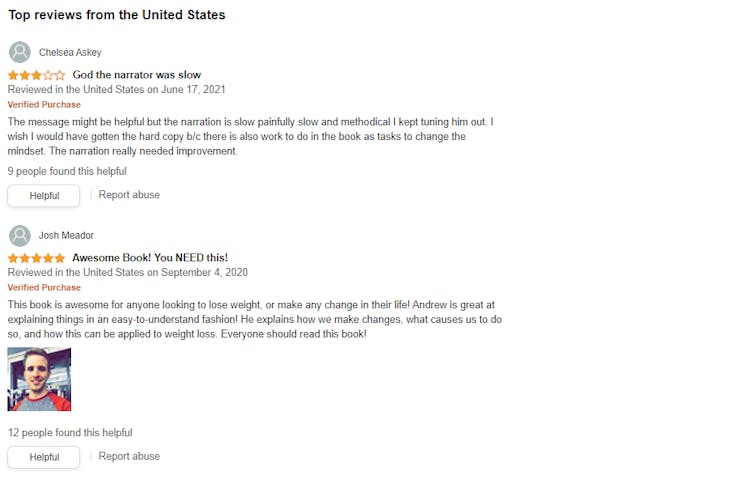Click the three-star rating on Chelsea's review
744x480 pixels.
[37, 75]
